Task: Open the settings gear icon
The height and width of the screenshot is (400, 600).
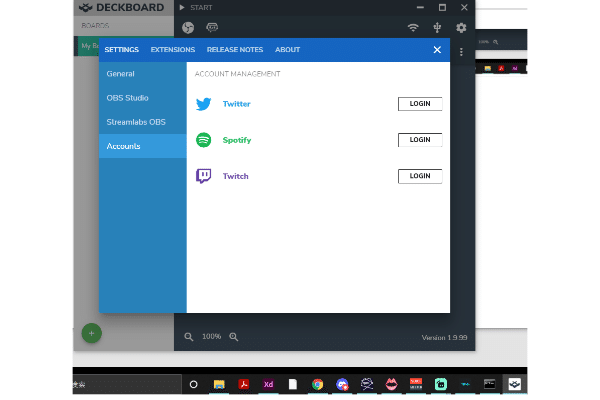Action: (x=461, y=28)
